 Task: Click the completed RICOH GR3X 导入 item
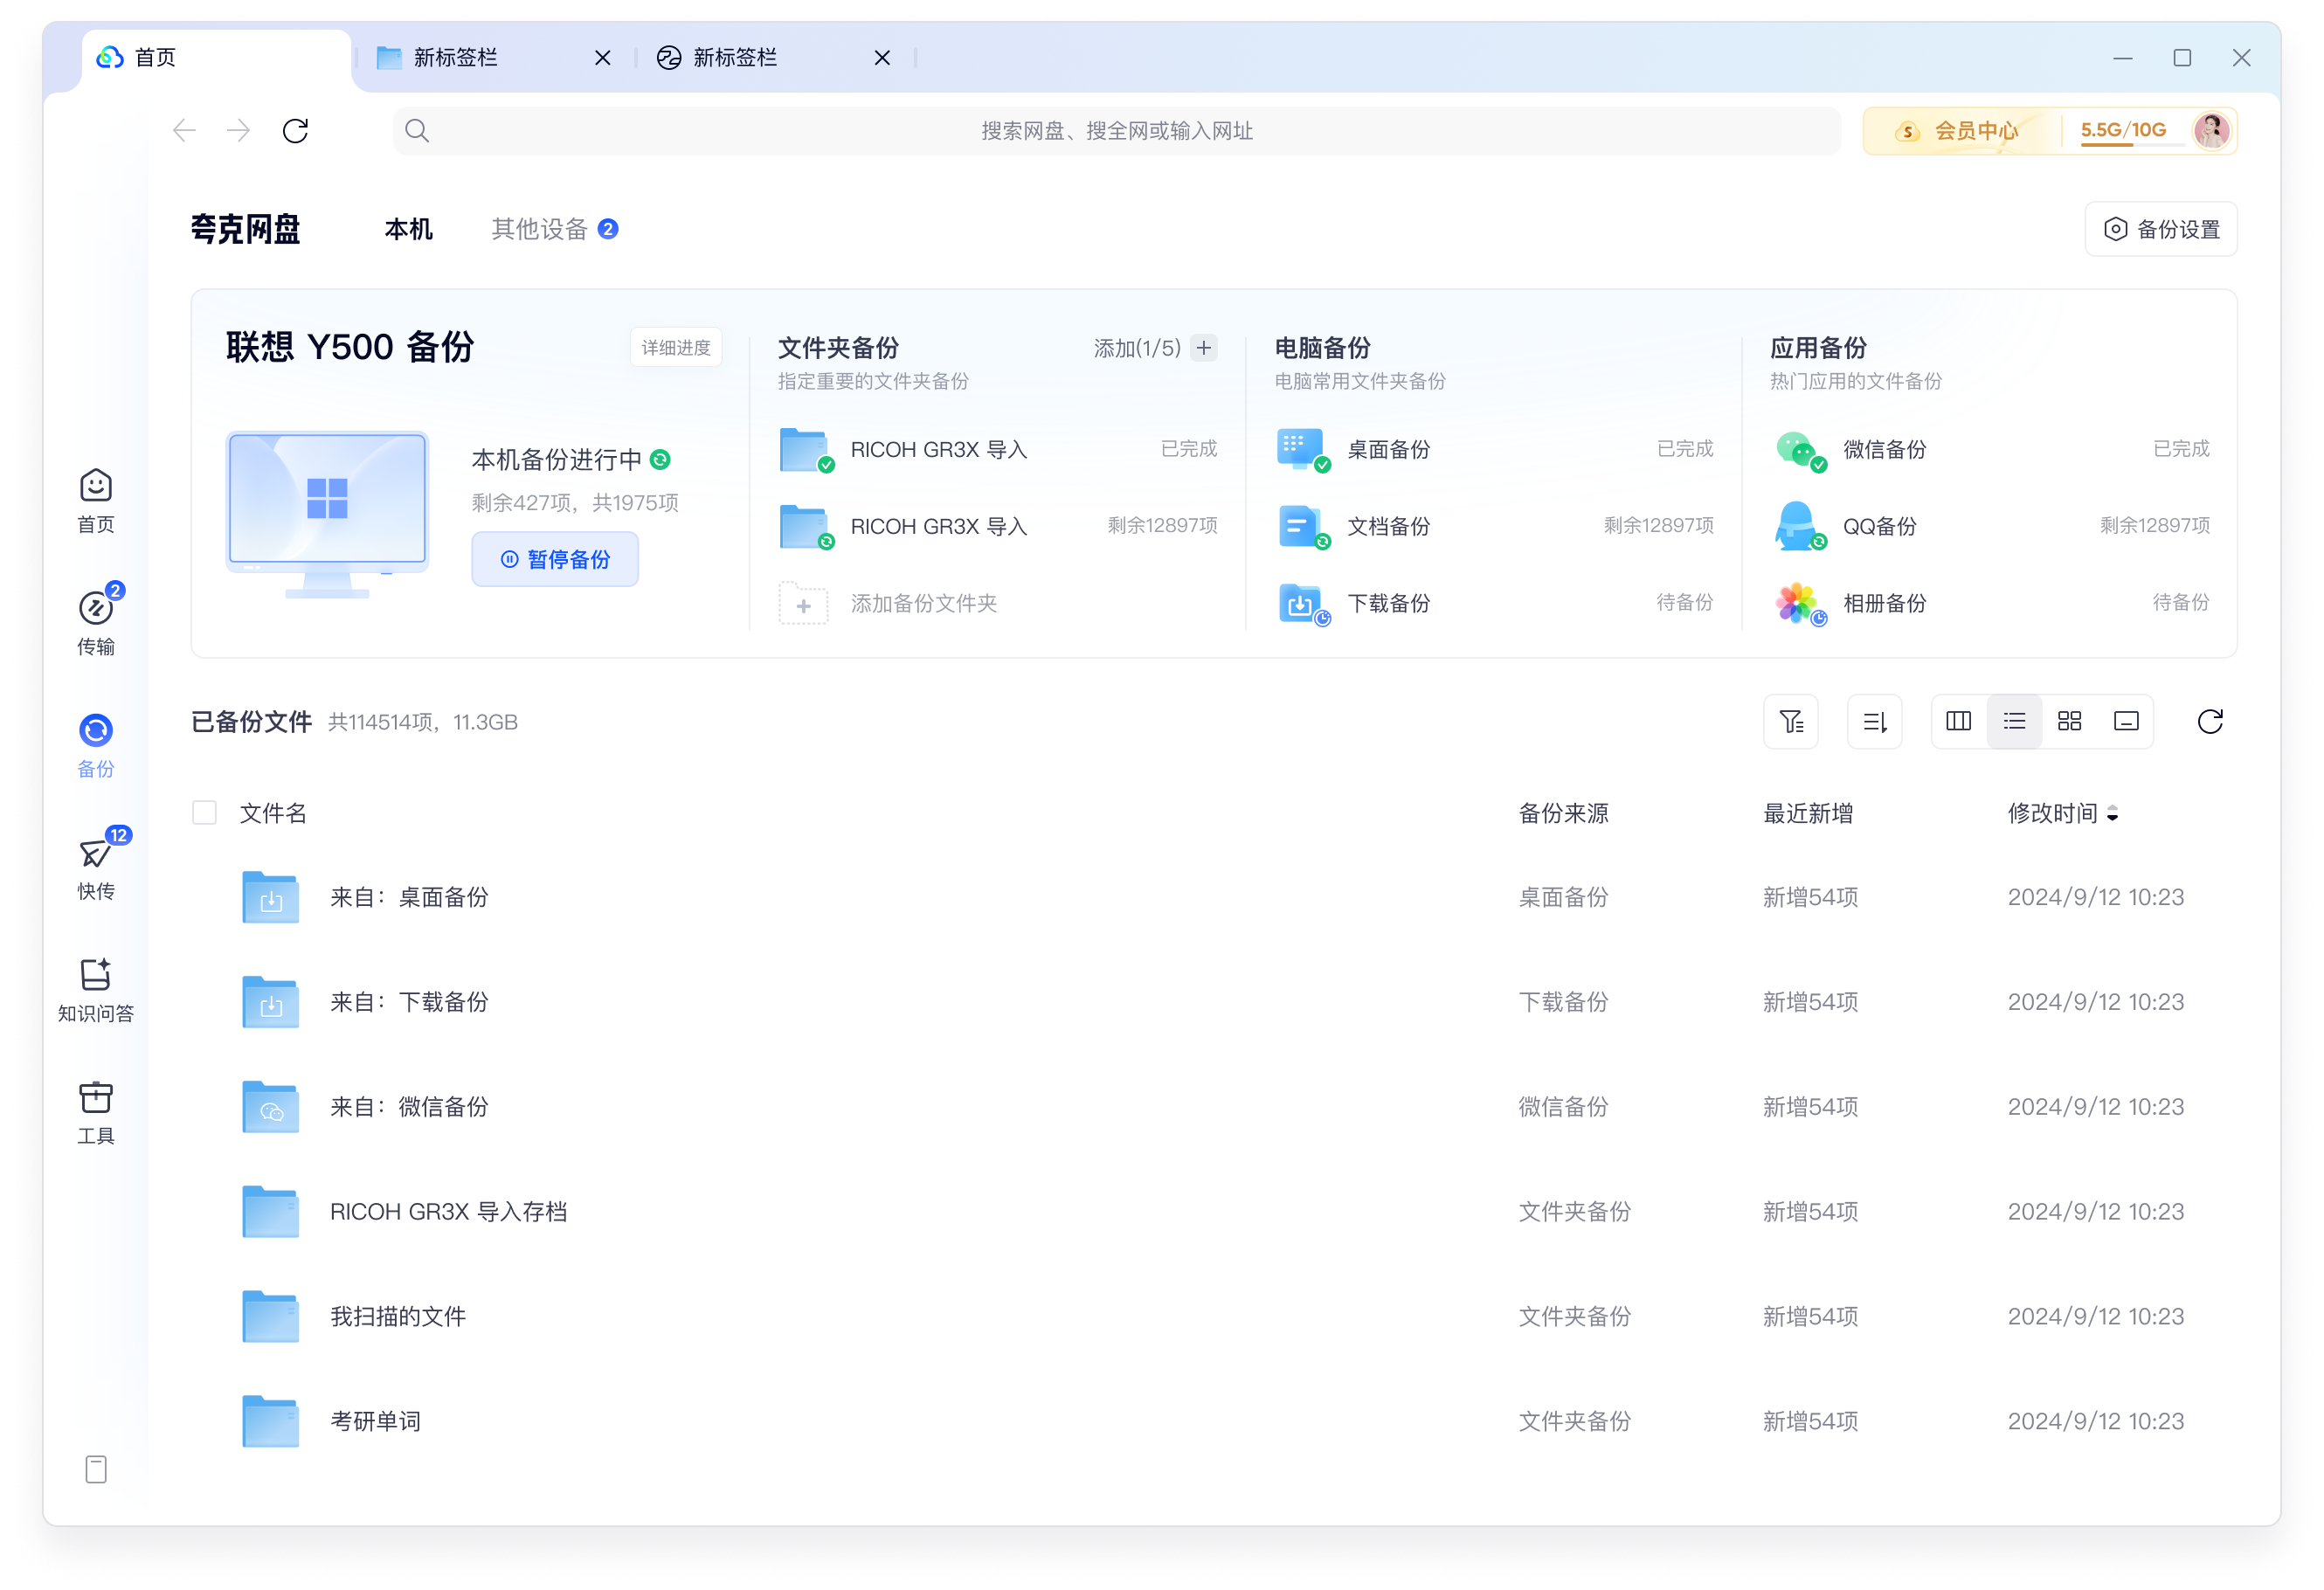coord(998,449)
